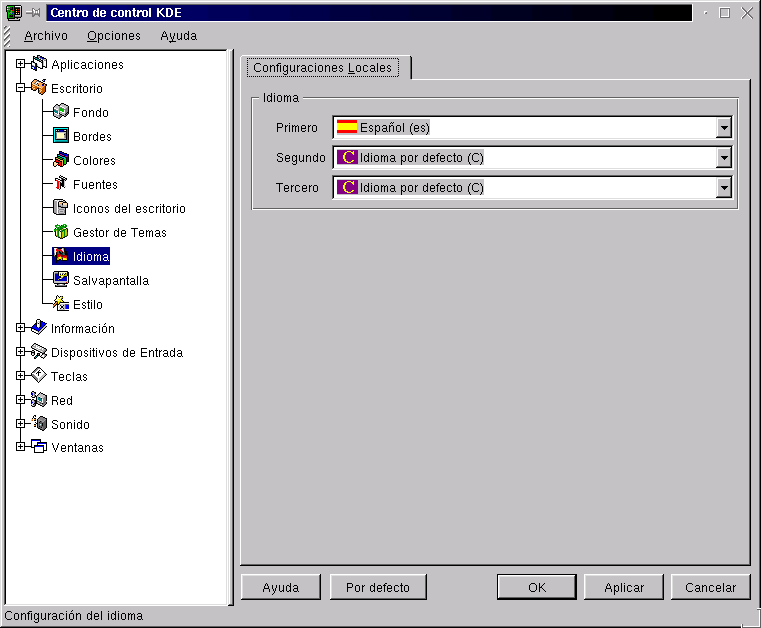Open the Estilo module icon
761x628 pixels.
pos(61,304)
